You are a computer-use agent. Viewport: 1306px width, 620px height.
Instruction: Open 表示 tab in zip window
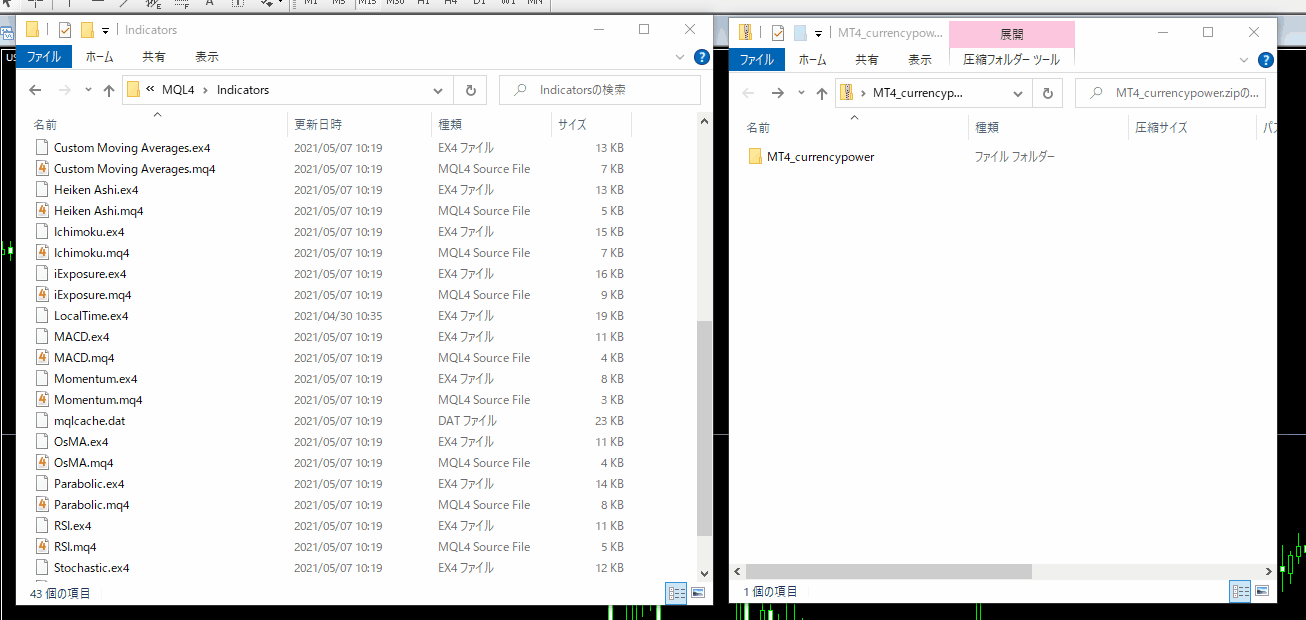pos(920,60)
